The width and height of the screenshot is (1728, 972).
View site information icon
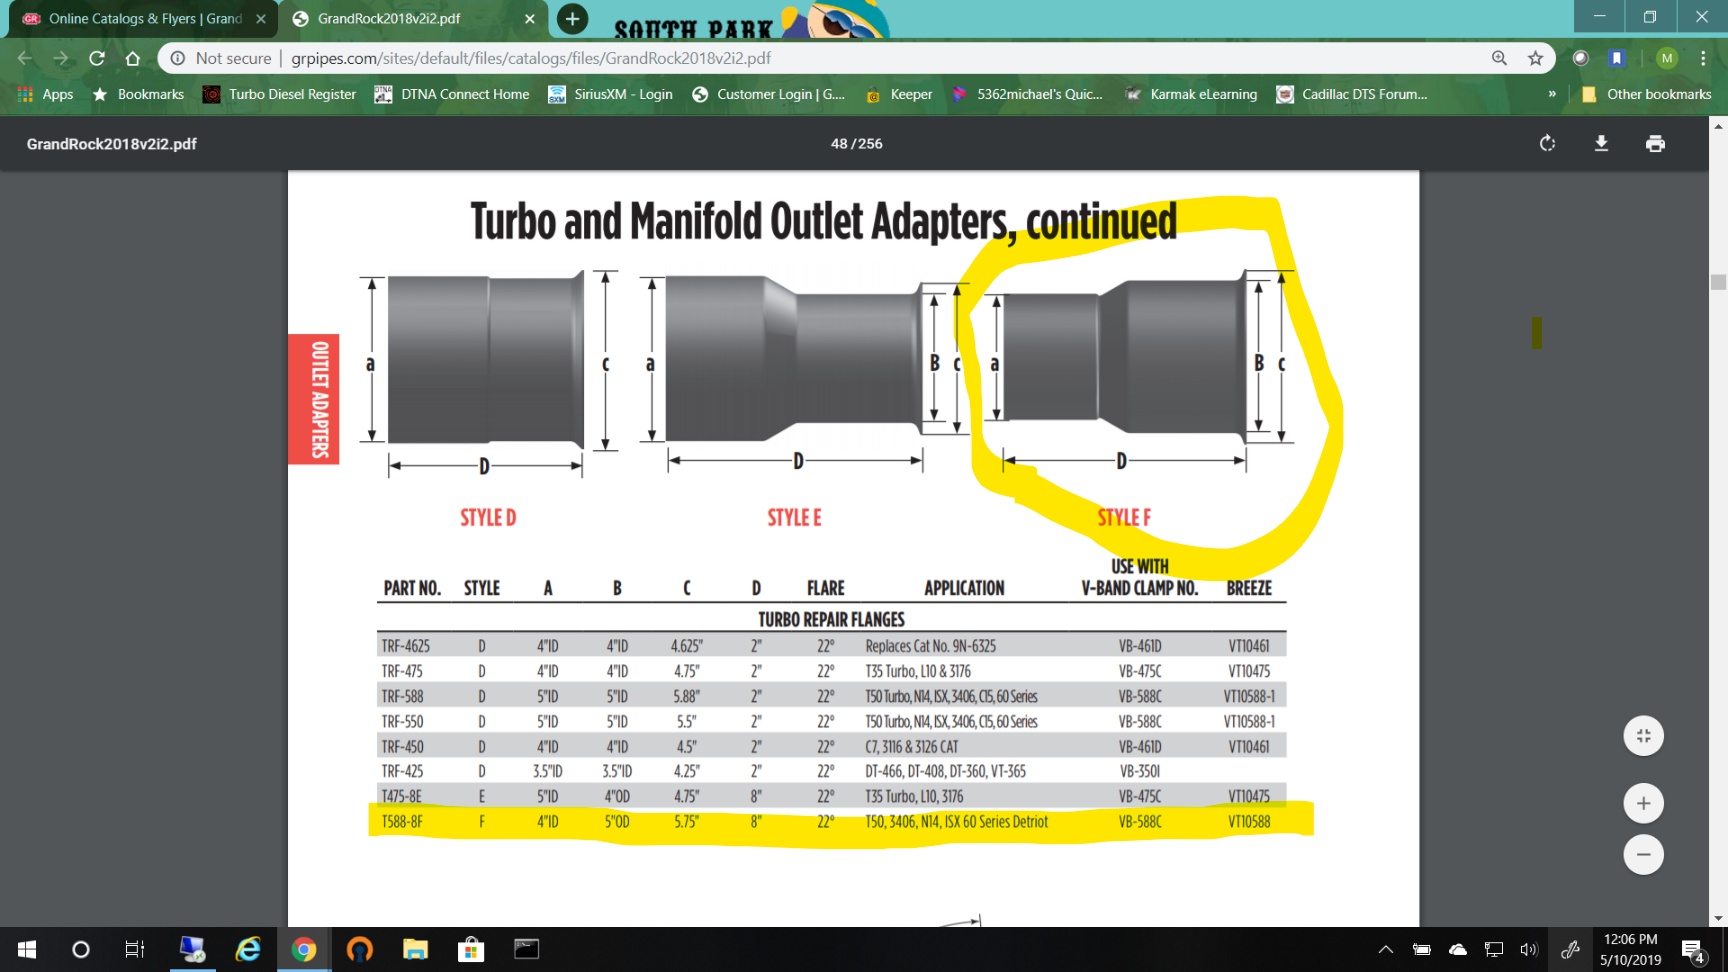tap(178, 58)
